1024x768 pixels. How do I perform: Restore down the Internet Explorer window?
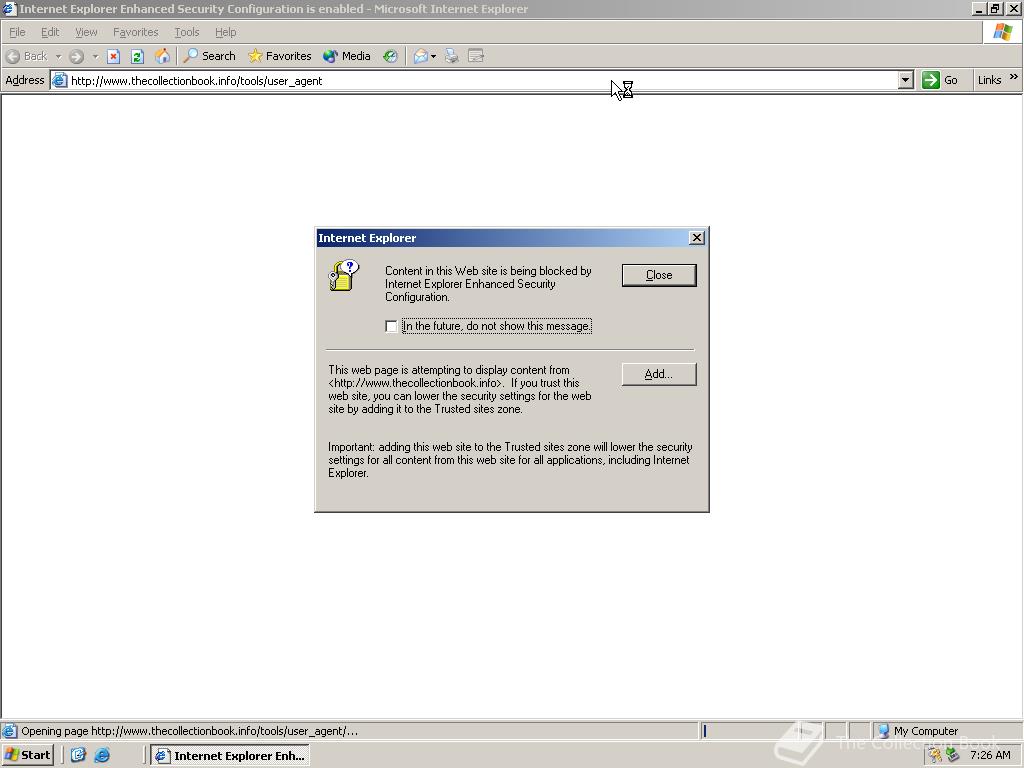995,8
